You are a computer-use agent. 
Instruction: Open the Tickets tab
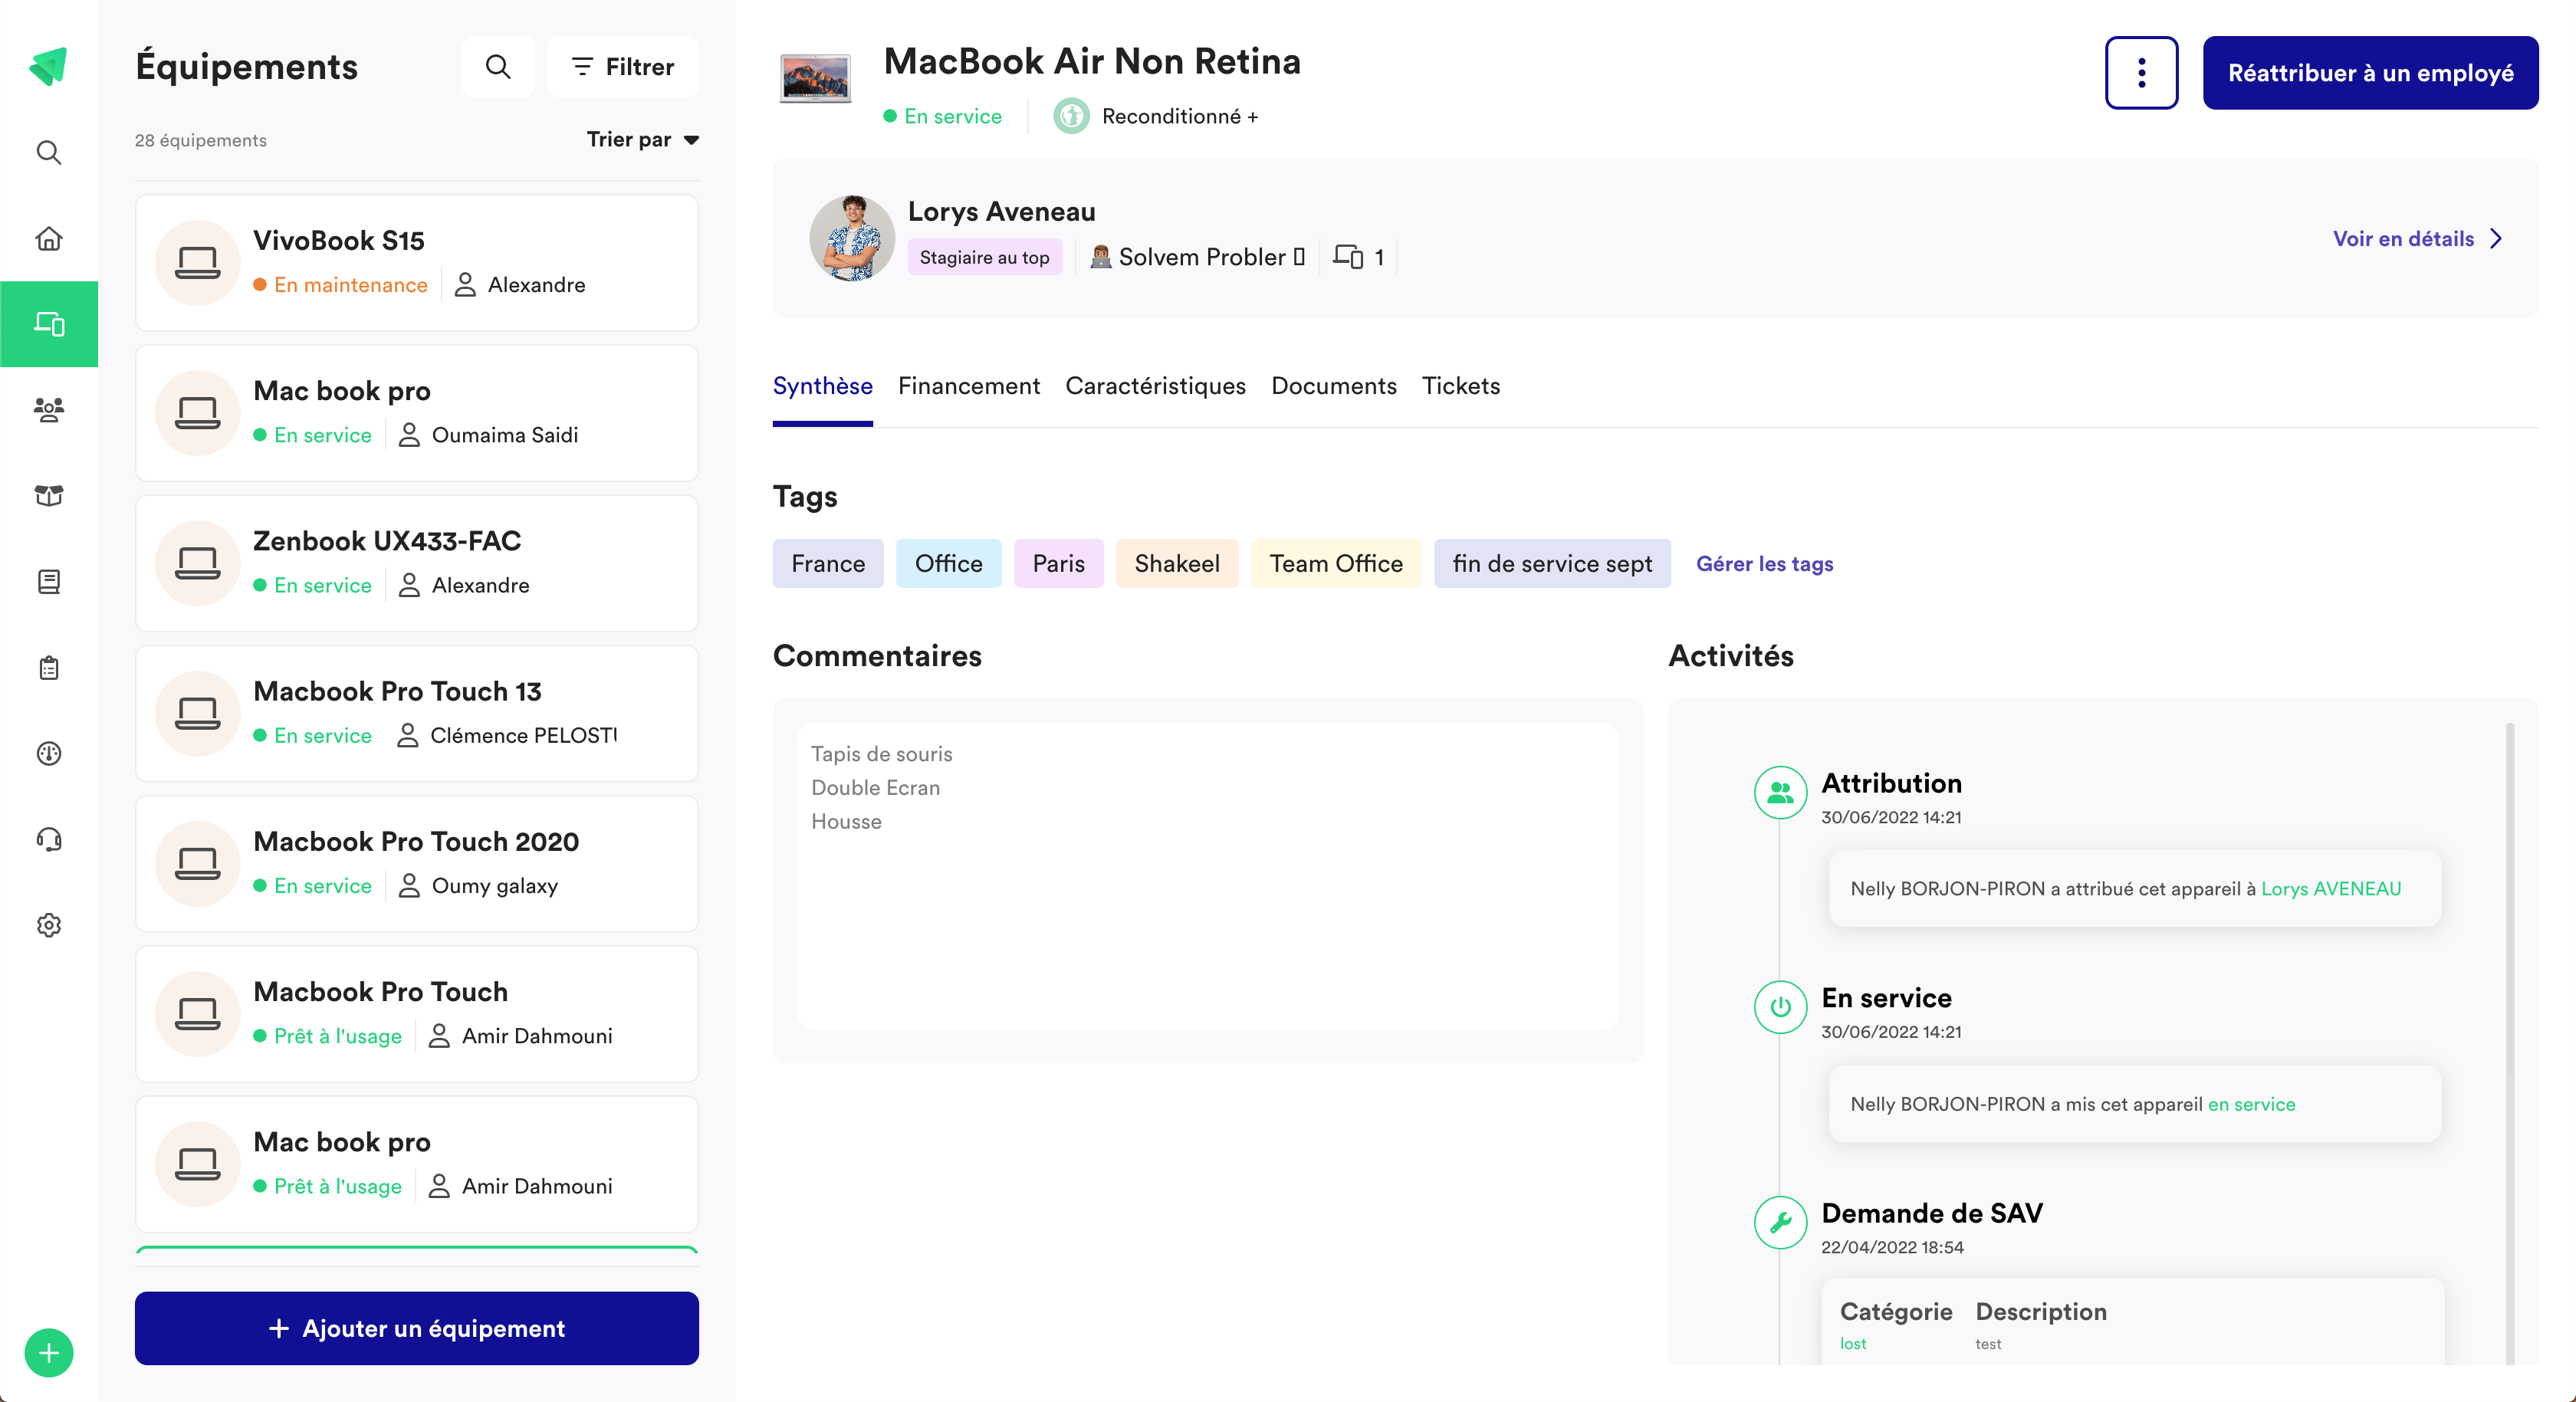pos(1460,387)
